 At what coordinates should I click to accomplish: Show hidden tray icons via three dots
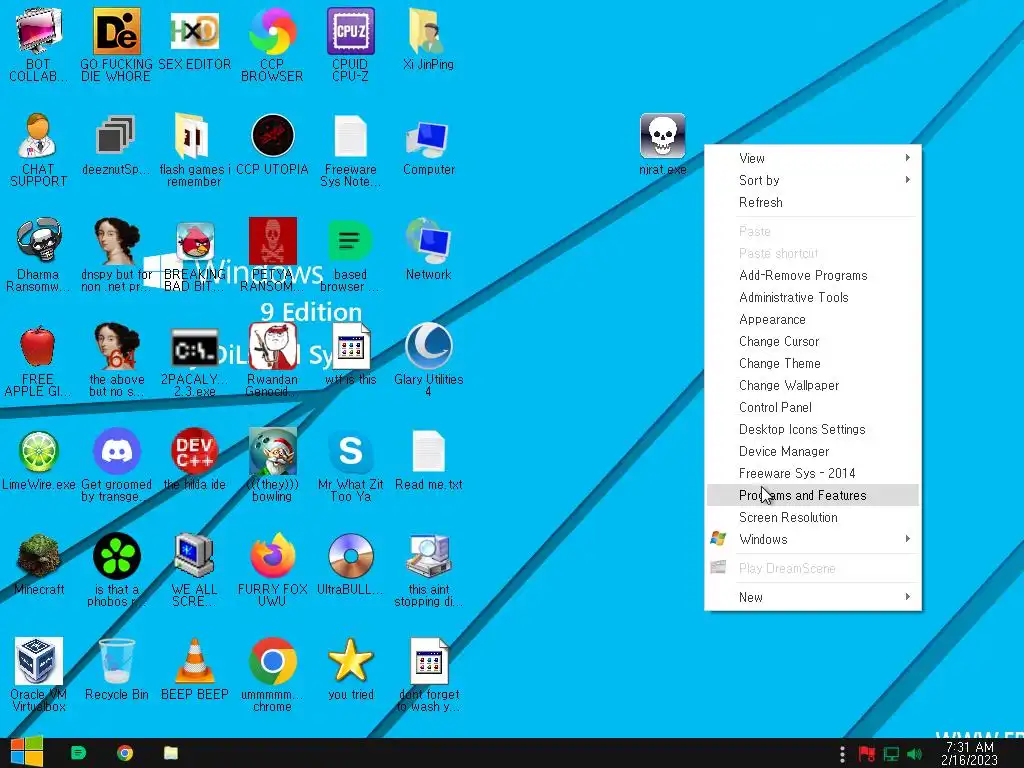(x=842, y=754)
